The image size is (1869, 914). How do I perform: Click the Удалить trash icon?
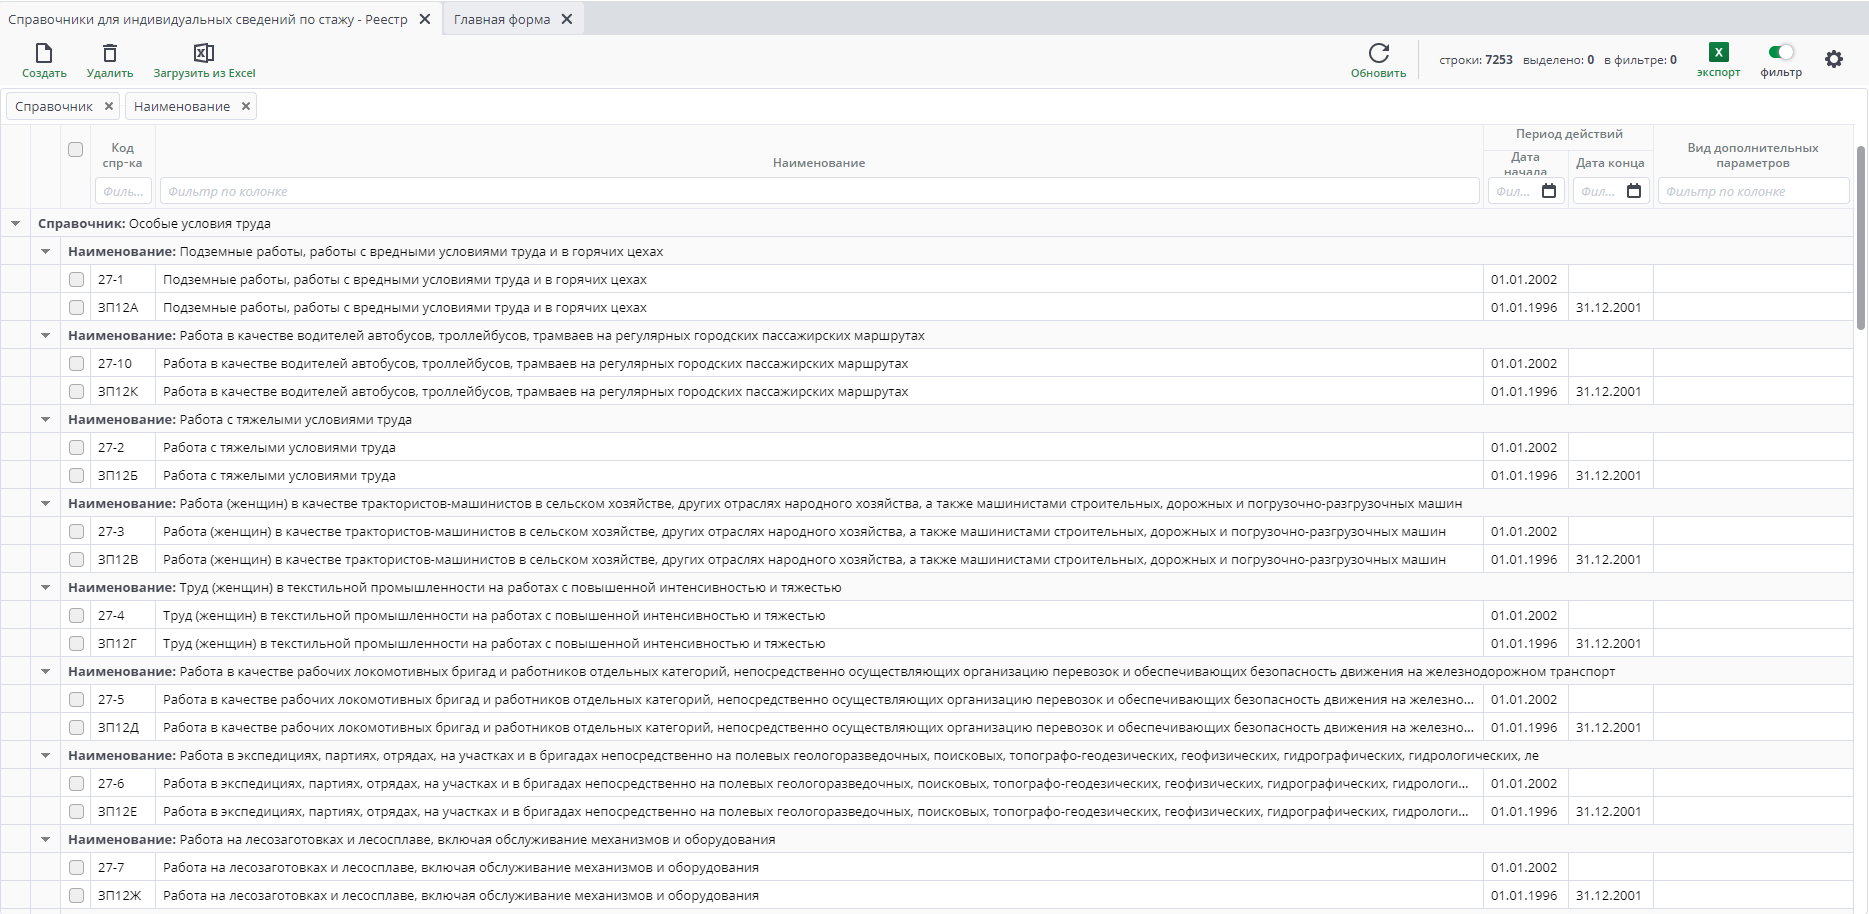[x=110, y=53]
